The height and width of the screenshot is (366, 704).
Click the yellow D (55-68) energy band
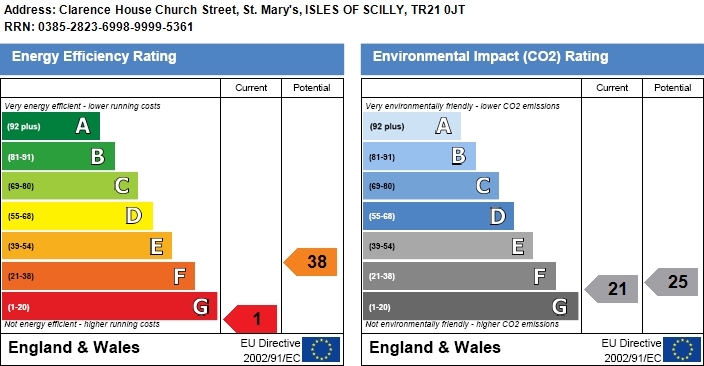[x=78, y=216]
